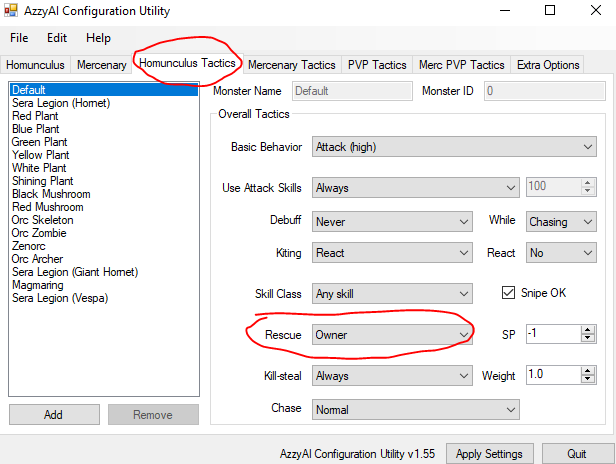Screen dimensions: 616x464
Task: Open the Help menu
Action: 98,38
